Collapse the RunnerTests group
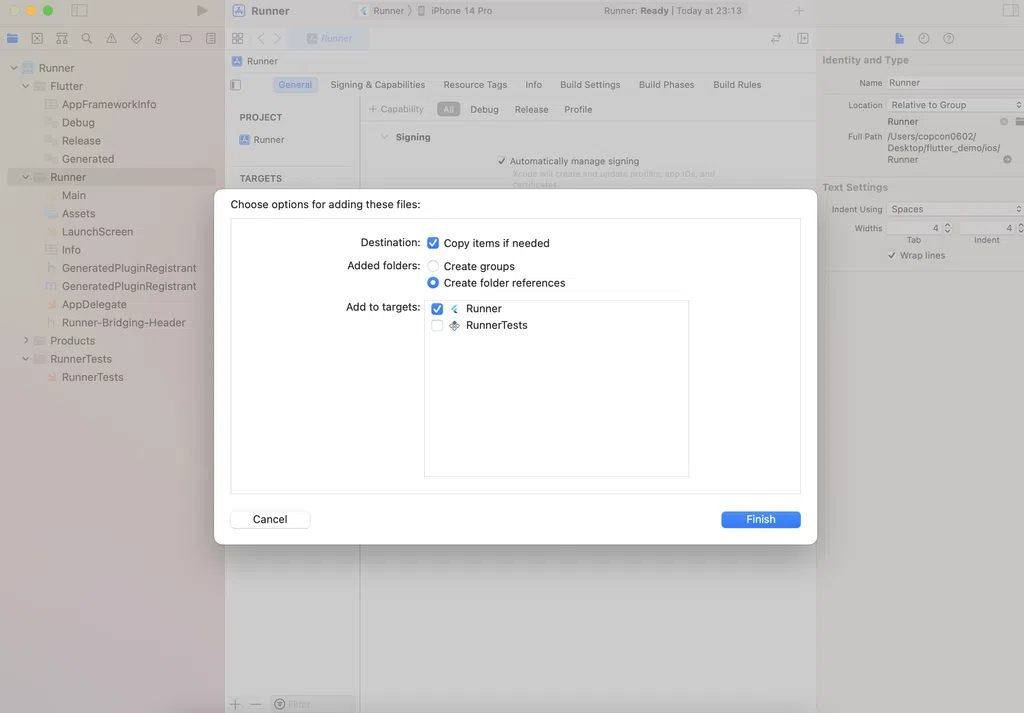Image resolution: width=1024 pixels, height=713 pixels. [x=25, y=358]
